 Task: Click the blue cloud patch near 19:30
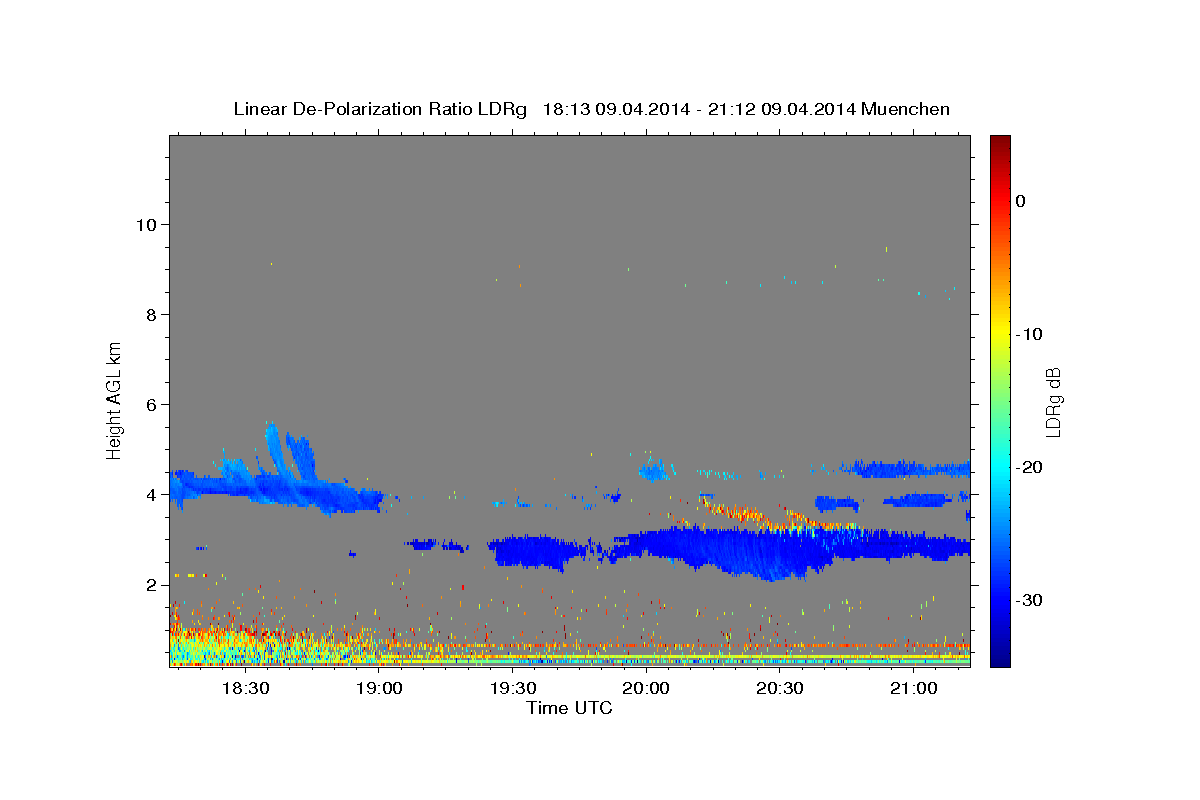point(535,551)
